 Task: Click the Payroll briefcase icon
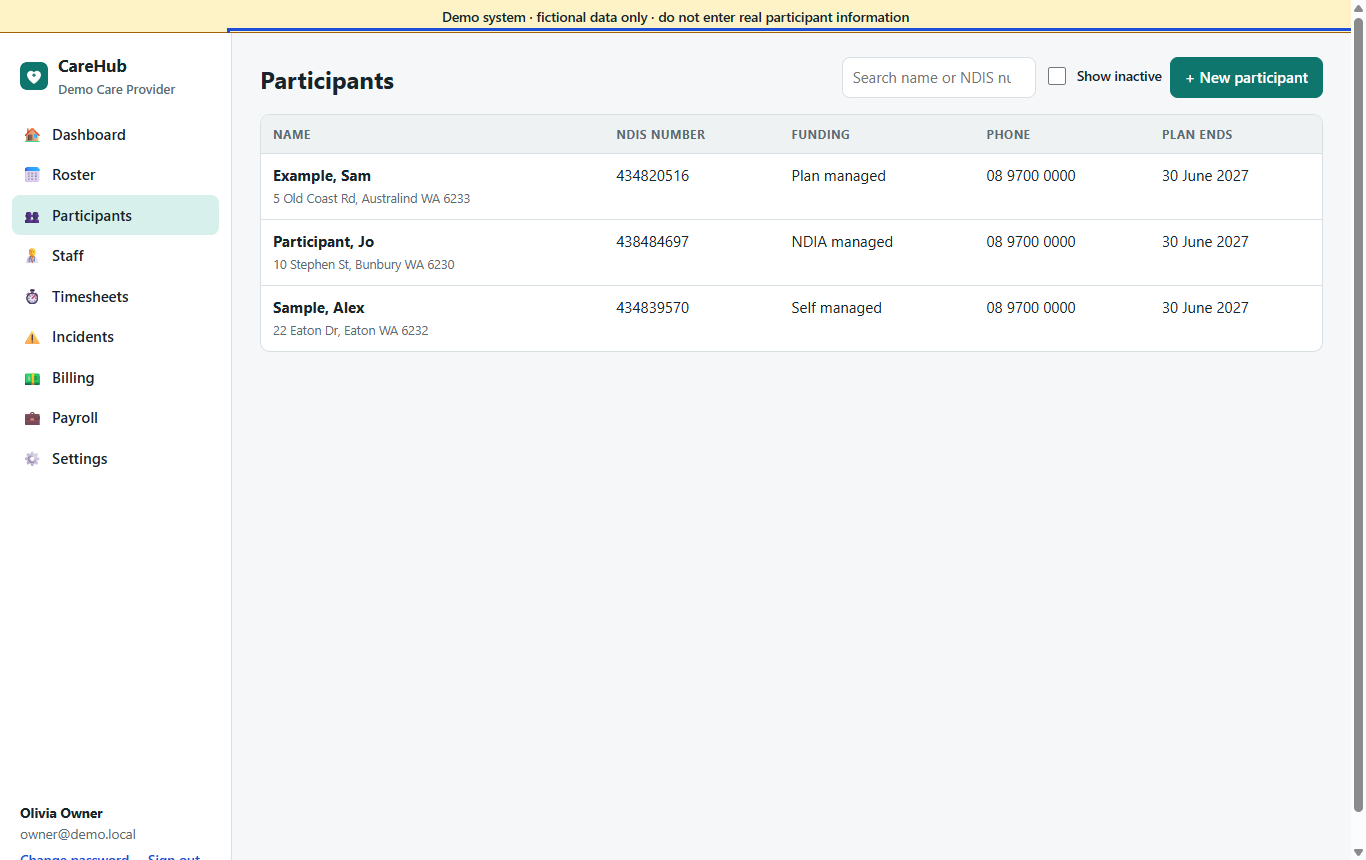(32, 418)
